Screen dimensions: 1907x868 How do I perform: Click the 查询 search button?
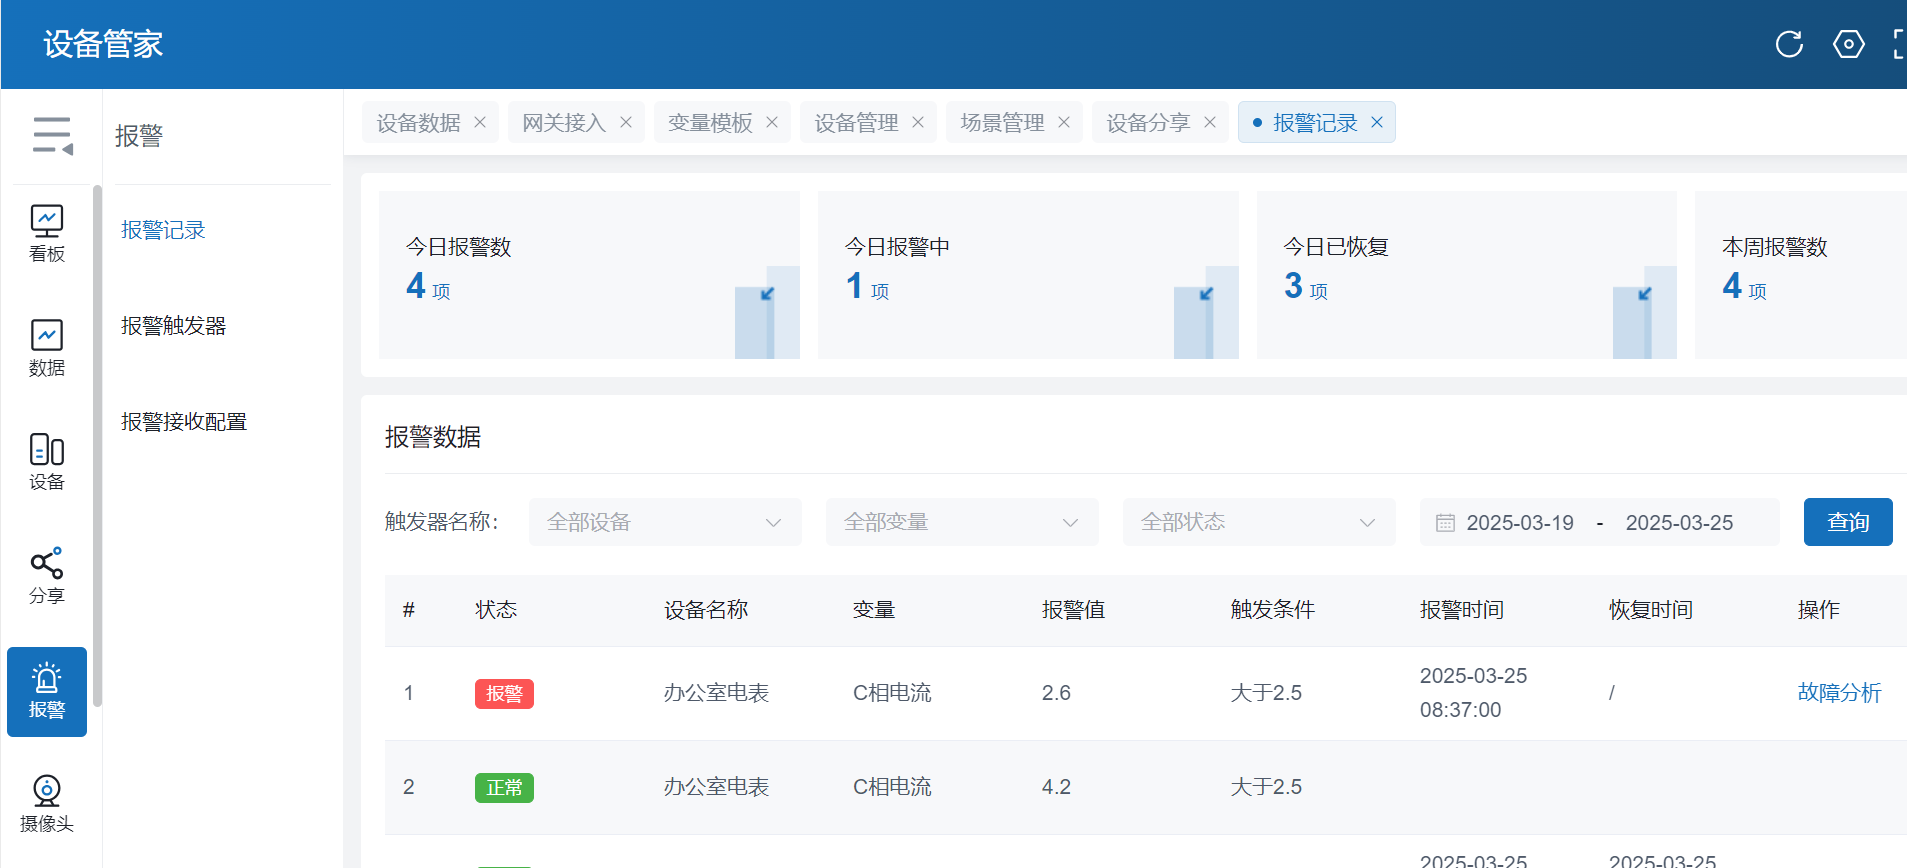(x=1847, y=522)
